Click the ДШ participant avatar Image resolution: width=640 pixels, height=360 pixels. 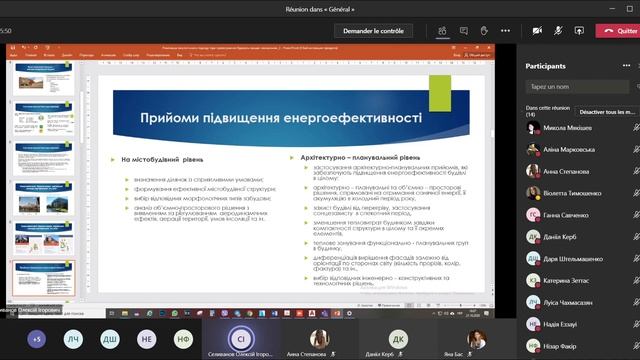point(110,339)
